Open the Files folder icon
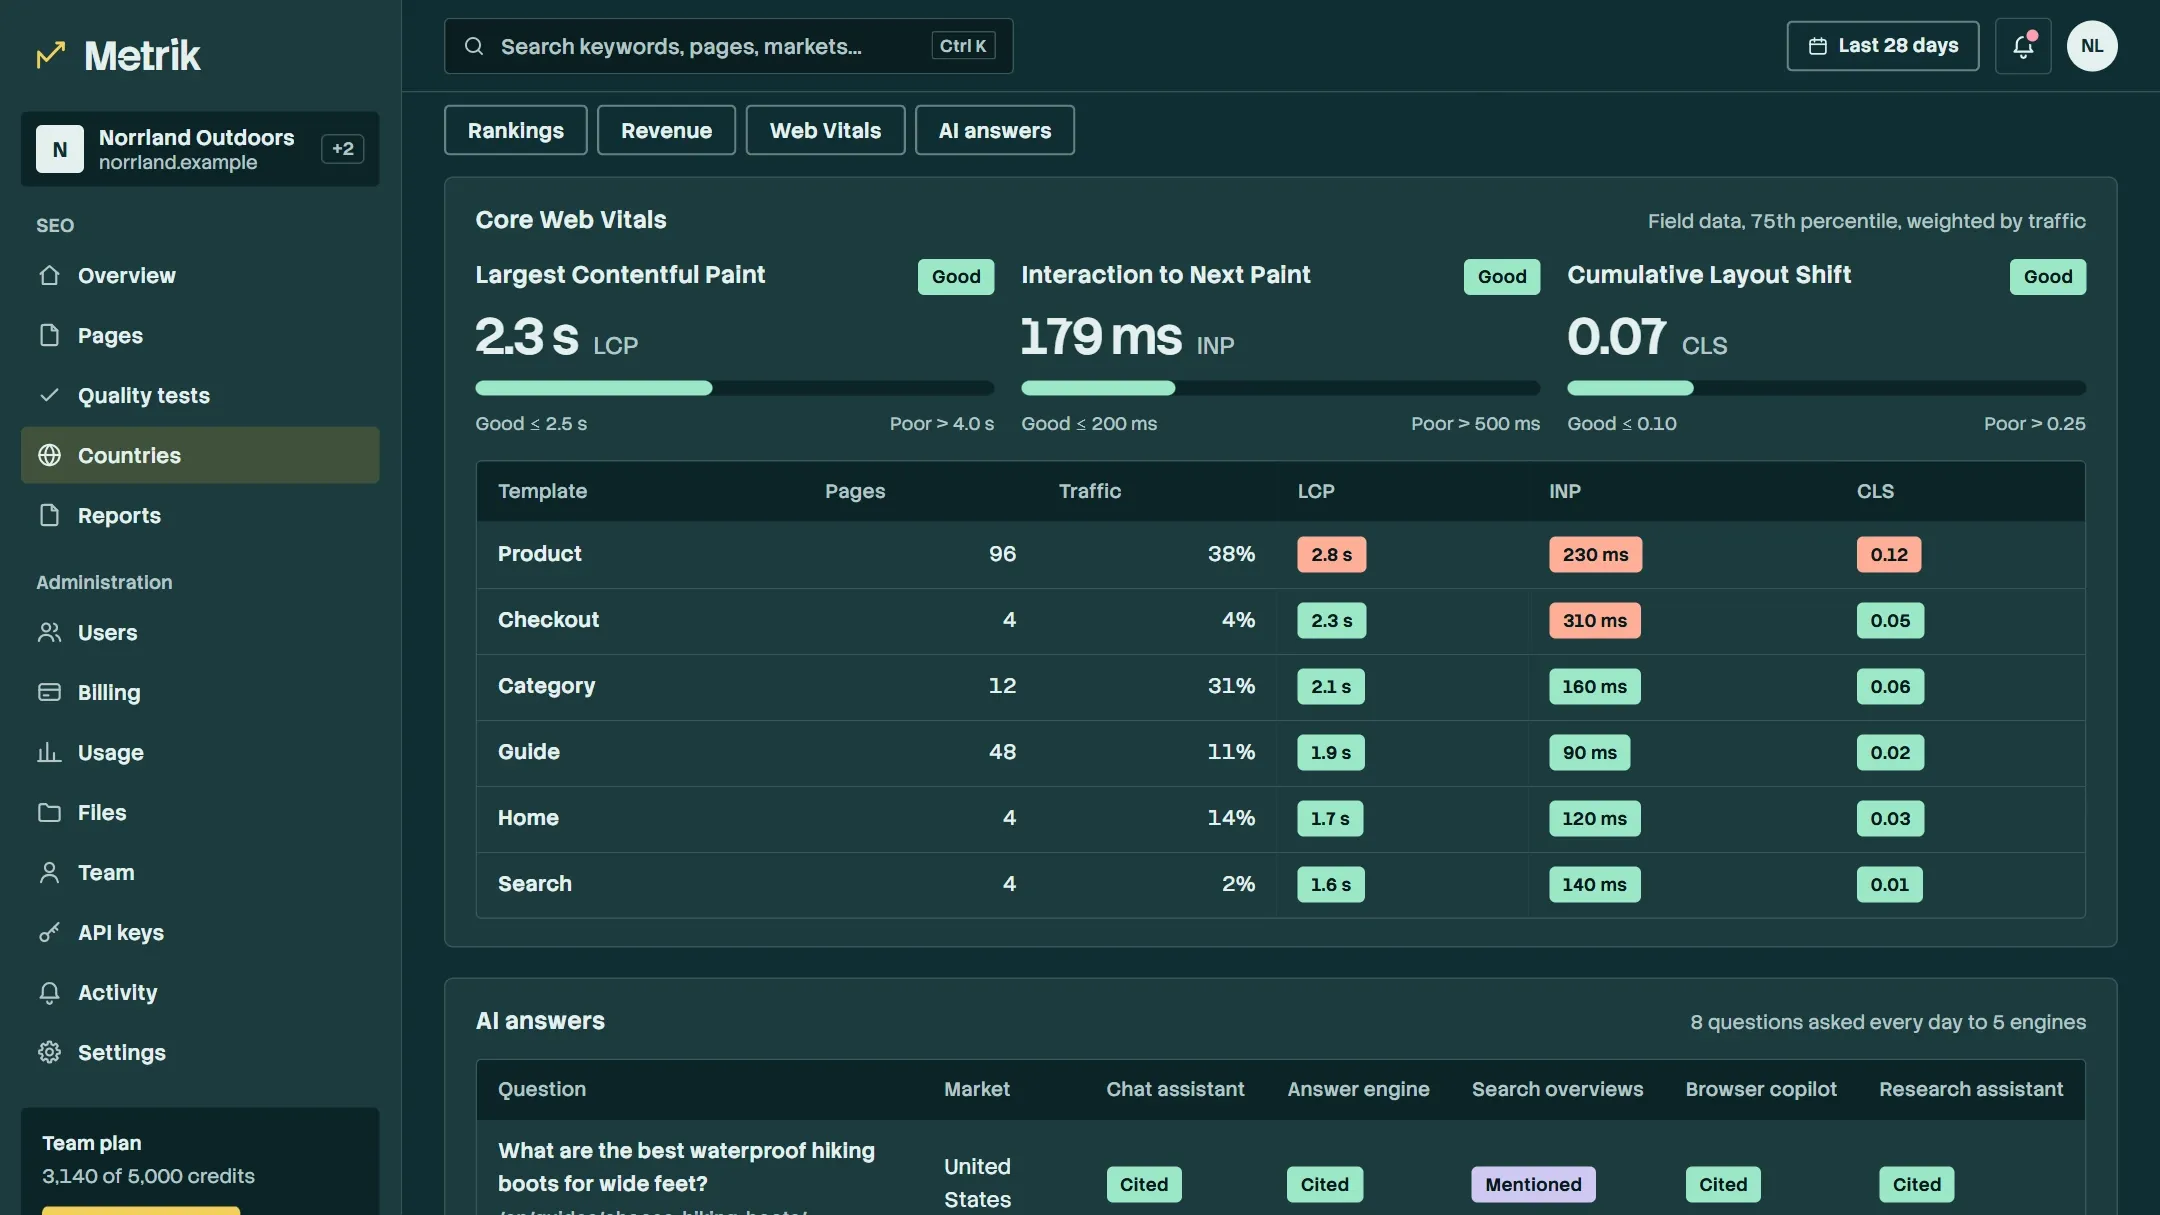The height and width of the screenshot is (1215, 2160). tap(49, 812)
